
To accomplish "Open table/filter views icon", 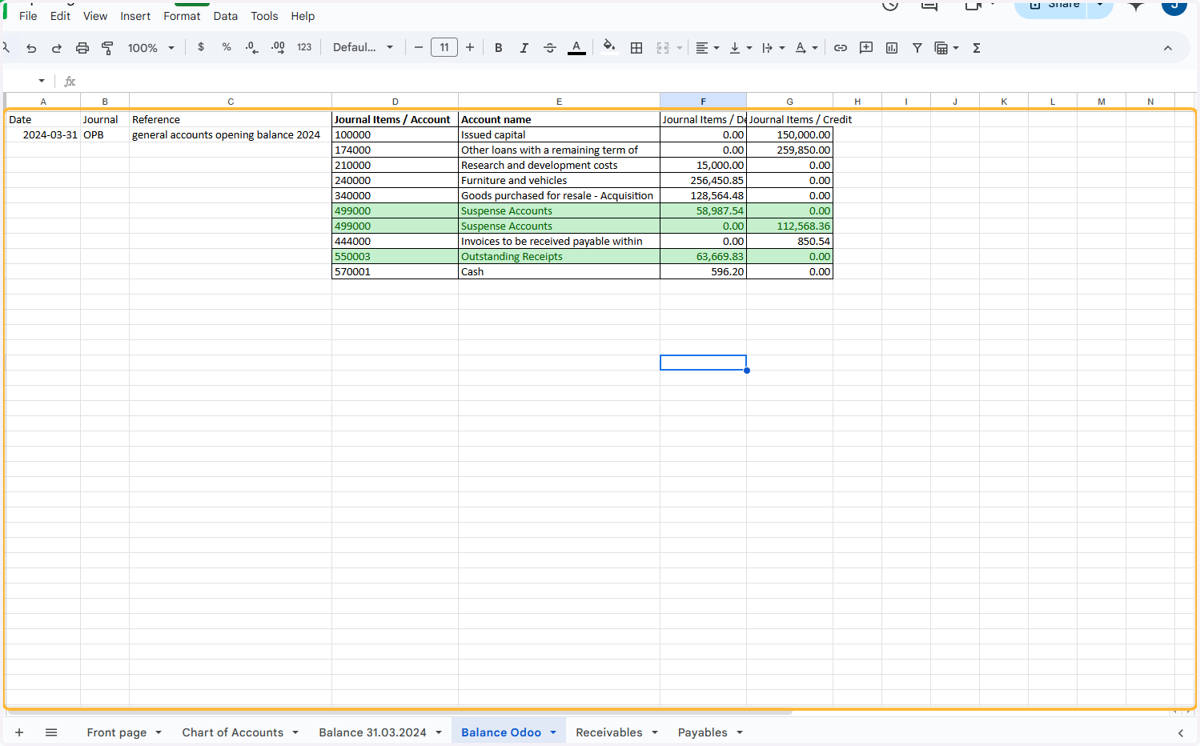I will point(946,47).
